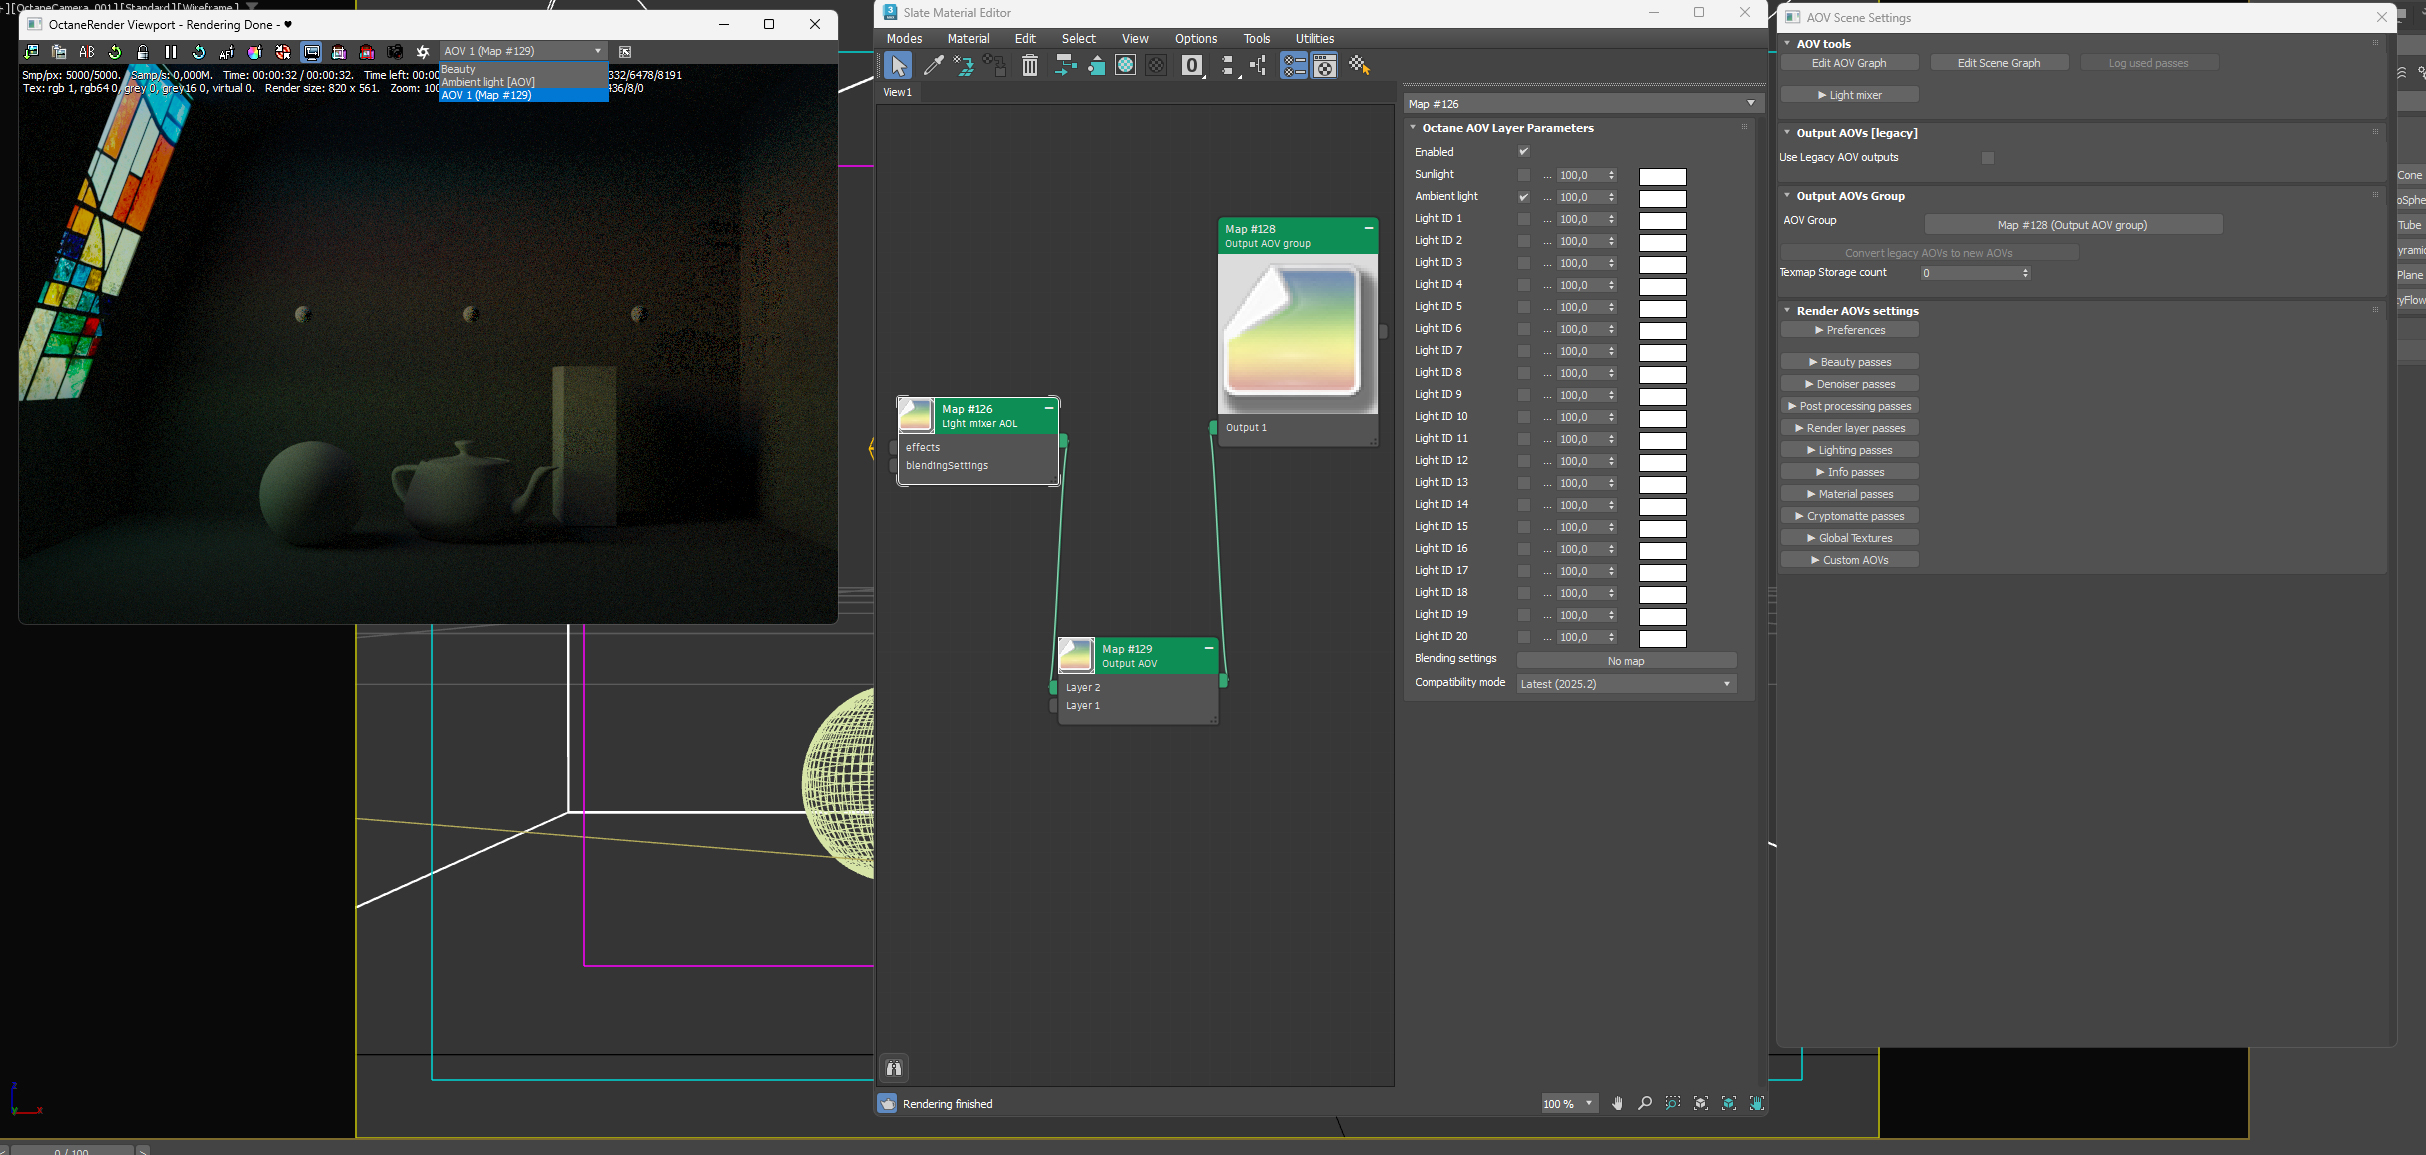Viewport: 2426px width, 1155px height.
Task: Select the eyedropper Pick Material tool
Action: 933,66
